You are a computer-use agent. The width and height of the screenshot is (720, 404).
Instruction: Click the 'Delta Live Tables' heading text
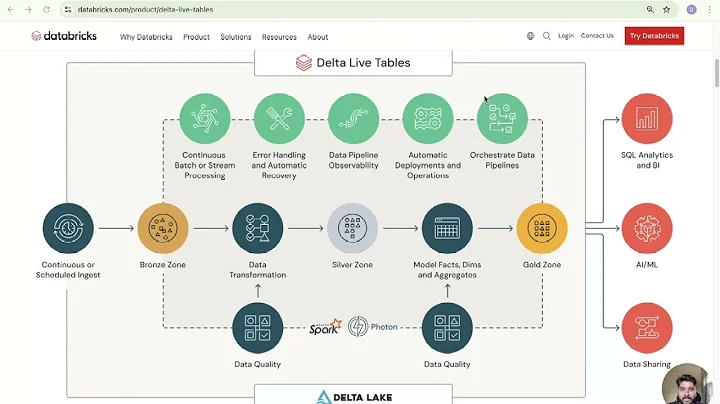click(x=363, y=62)
